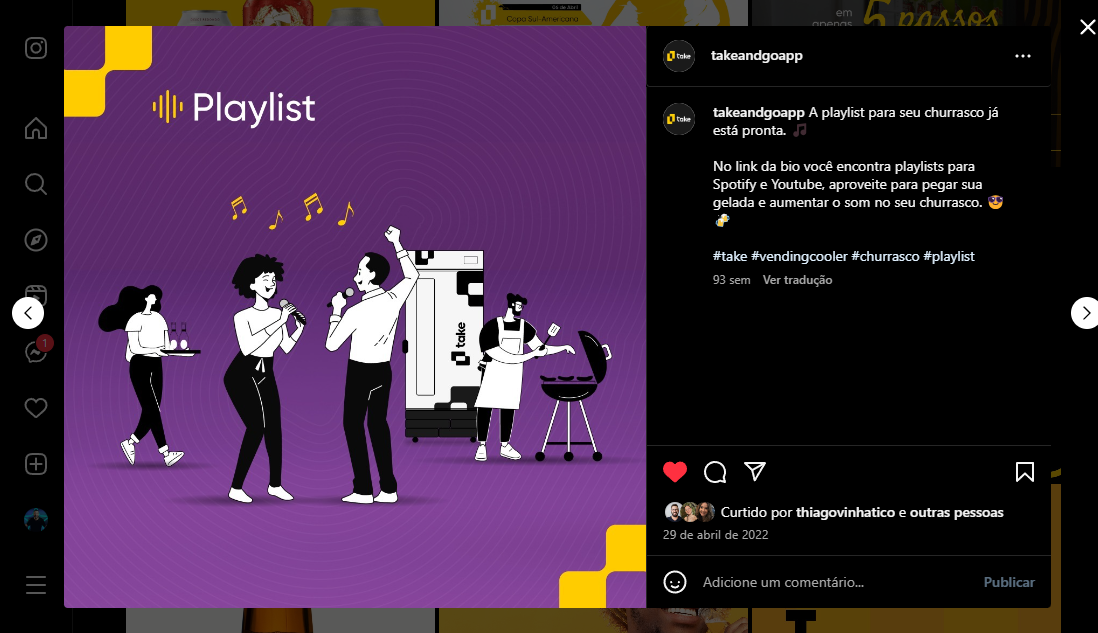The image size is (1098, 633).
Task: Click the comment bubble icon
Action: (x=715, y=472)
